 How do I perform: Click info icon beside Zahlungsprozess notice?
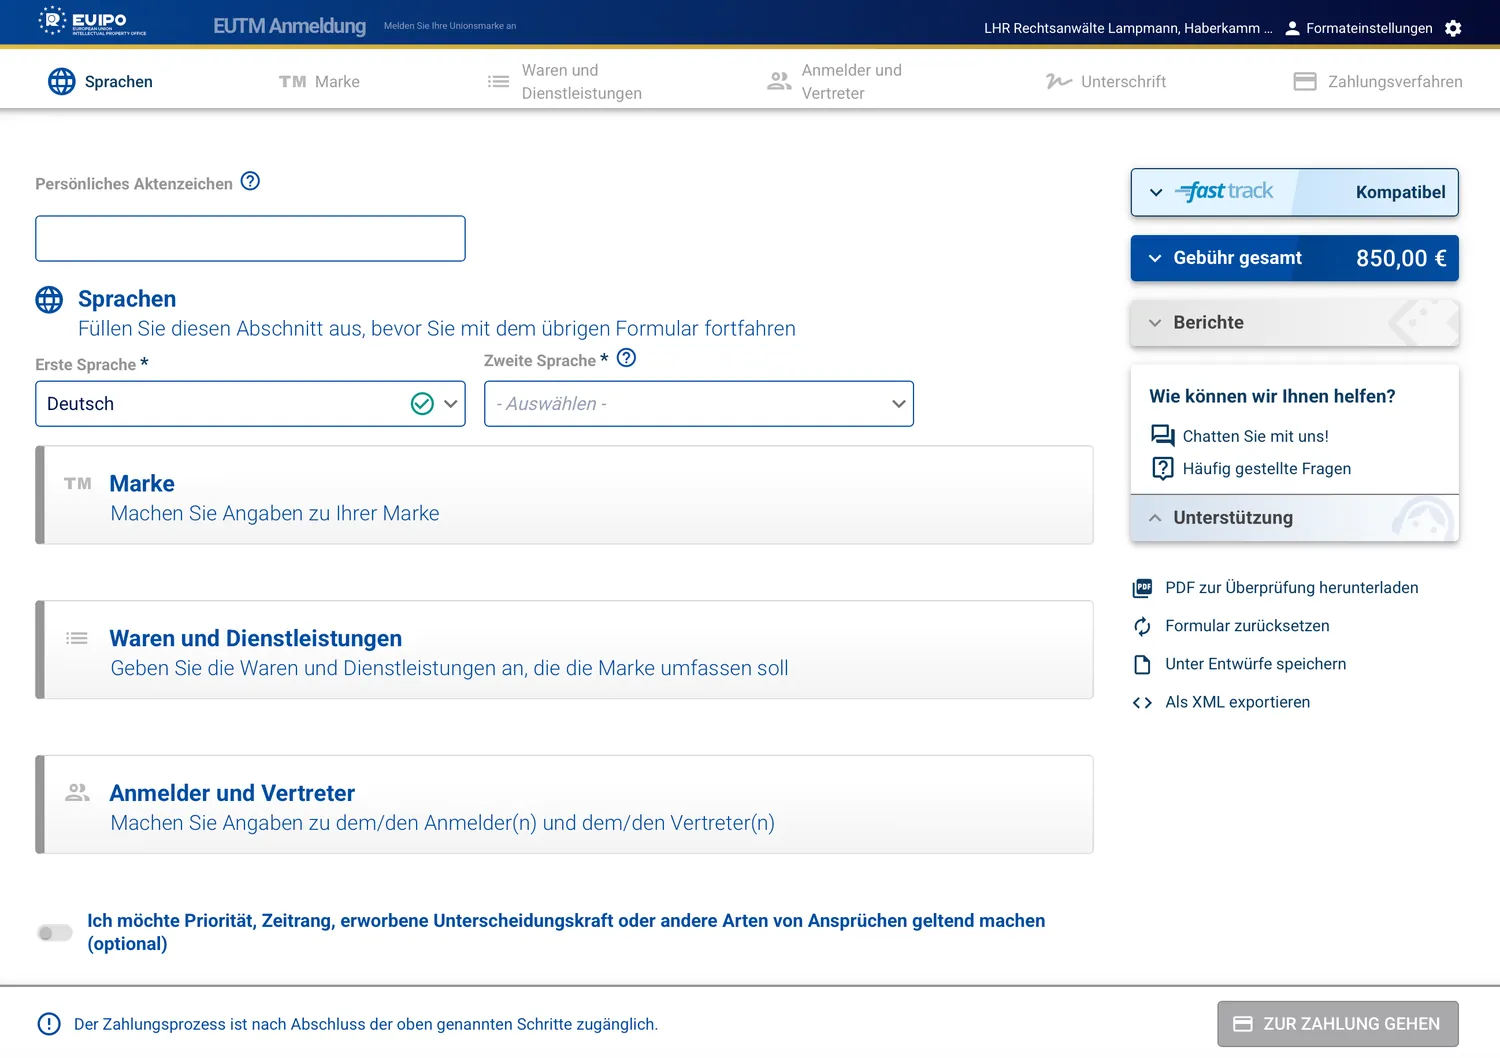click(x=49, y=1024)
